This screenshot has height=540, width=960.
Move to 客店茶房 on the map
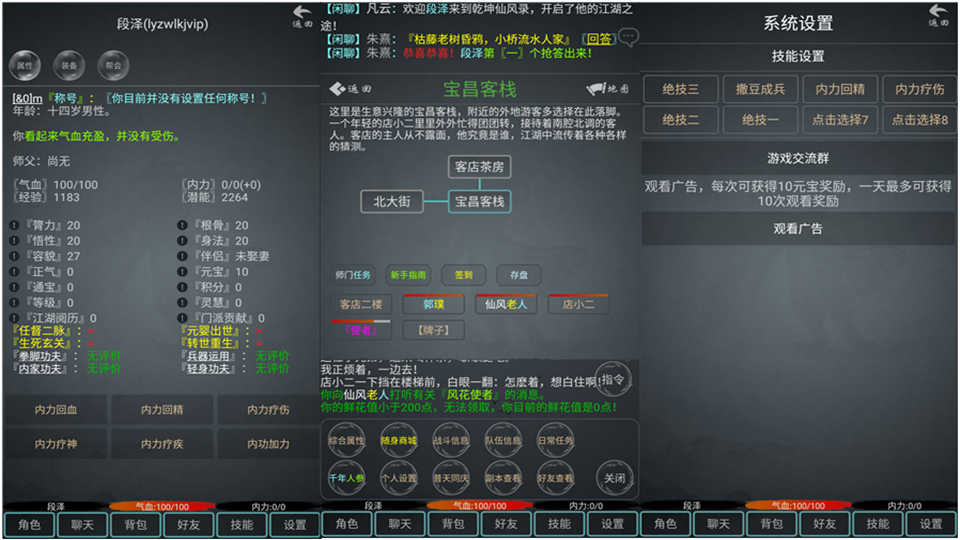pos(479,167)
